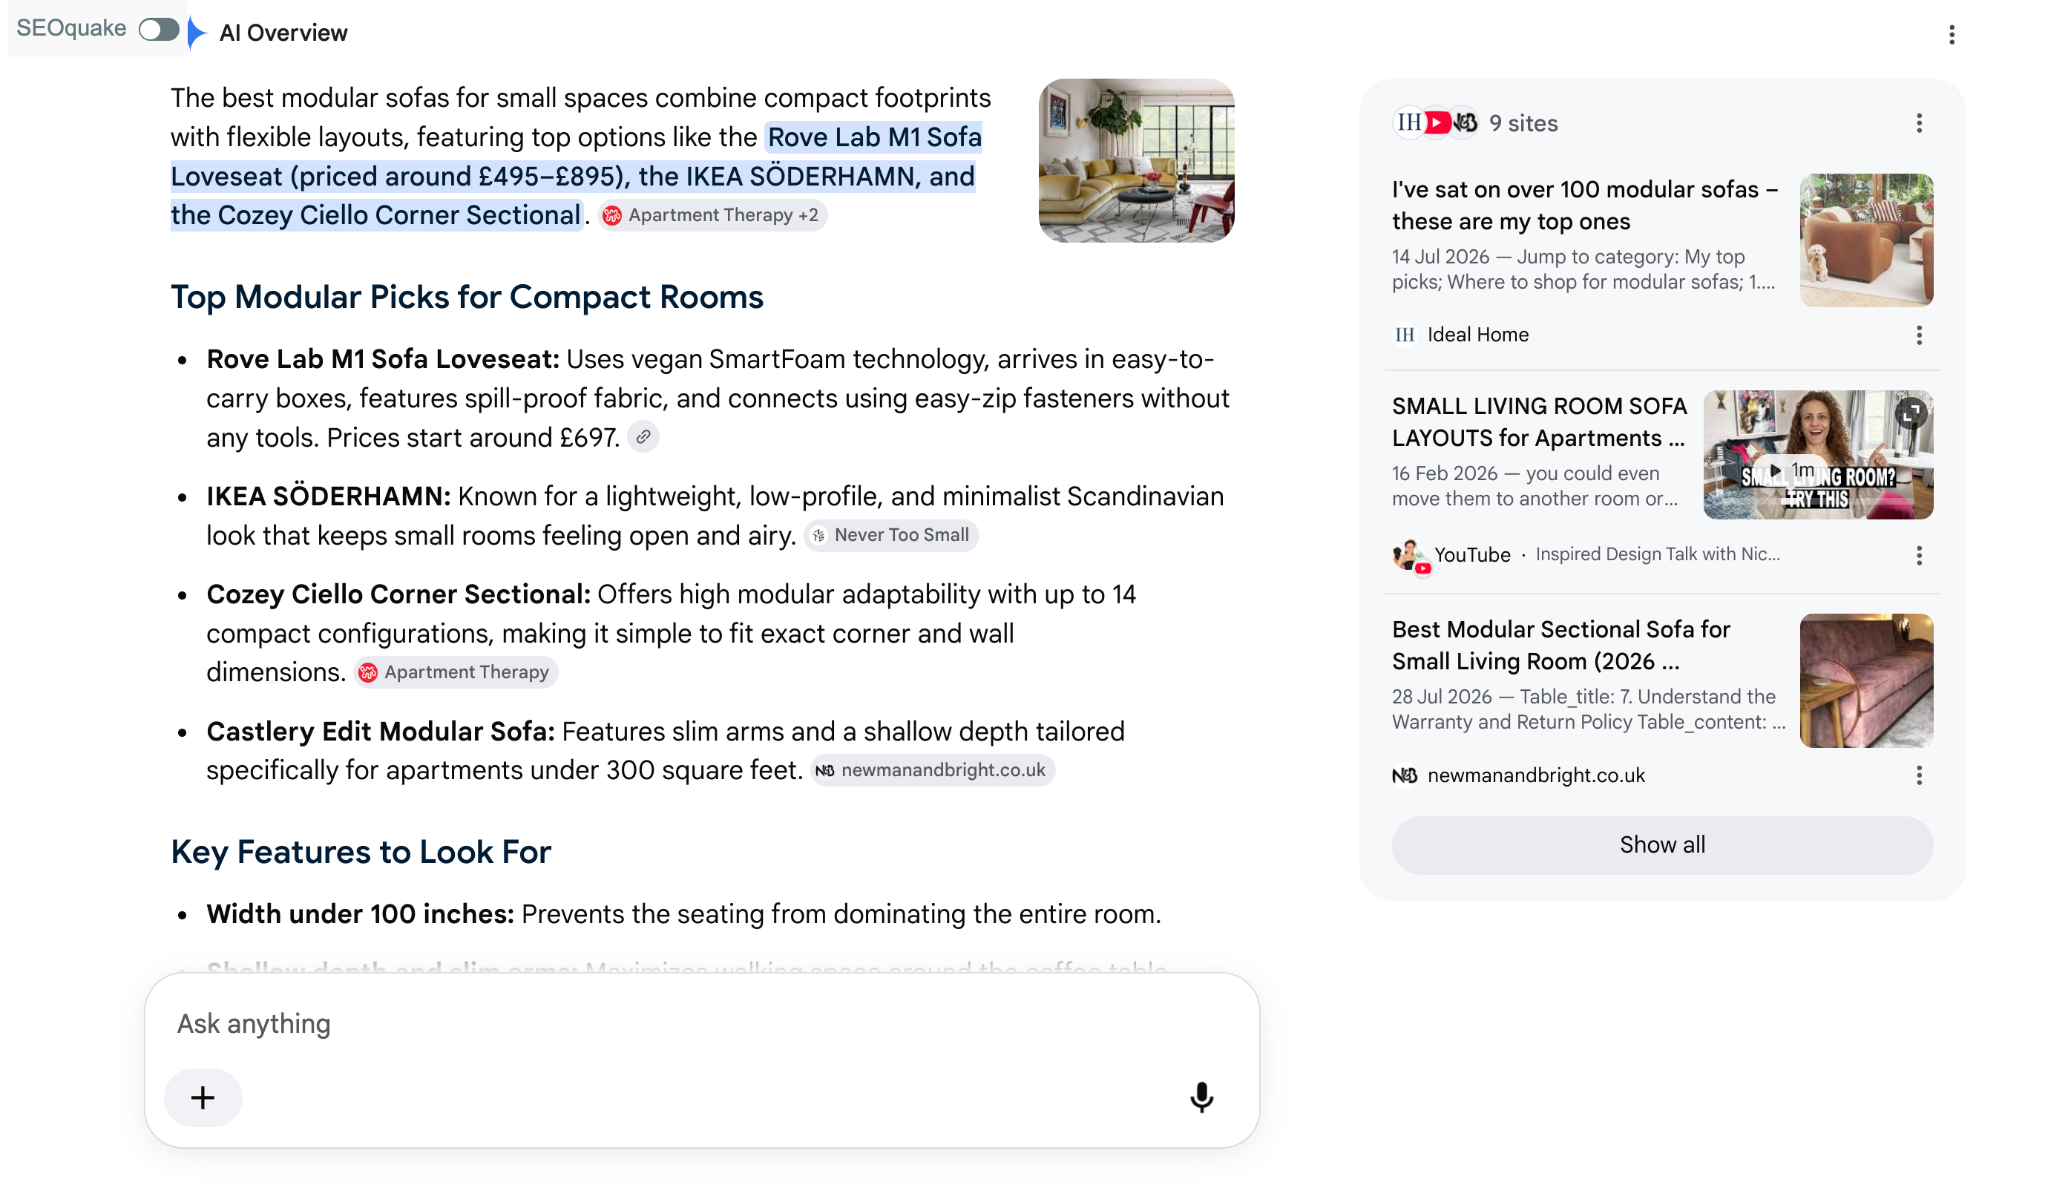Open the Ideal Home sofa thumbnail
Screen dimensions: 2048x1202
1866,240
